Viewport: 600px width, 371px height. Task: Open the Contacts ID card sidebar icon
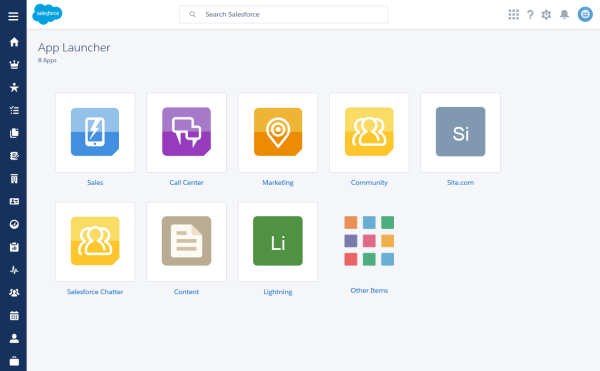click(x=14, y=201)
